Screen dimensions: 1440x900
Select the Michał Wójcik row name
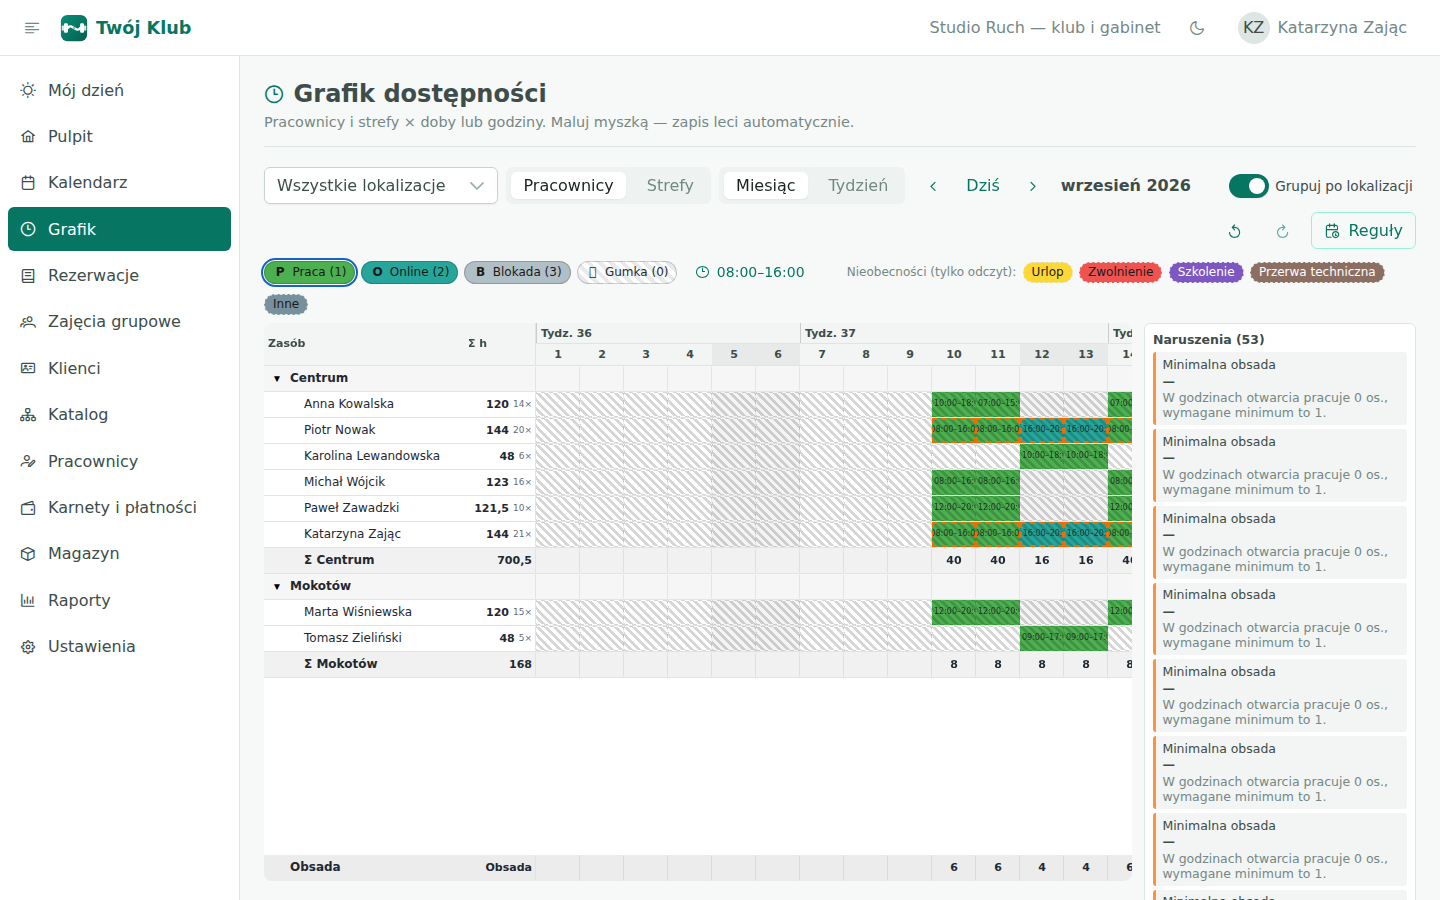tap(344, 482)
